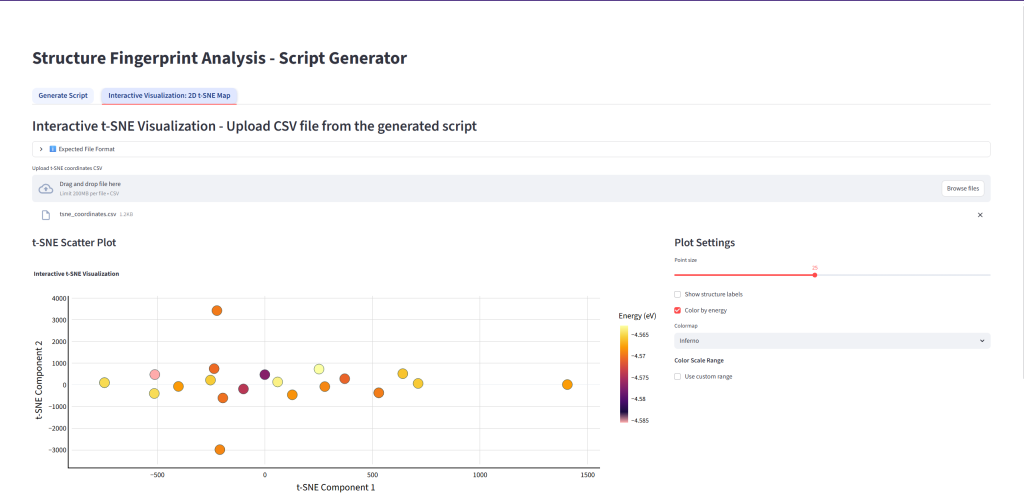The width and height of the screenshot is (1024, 498).
Task: Select the dark purple point at origin
Action: click(265, 375)
